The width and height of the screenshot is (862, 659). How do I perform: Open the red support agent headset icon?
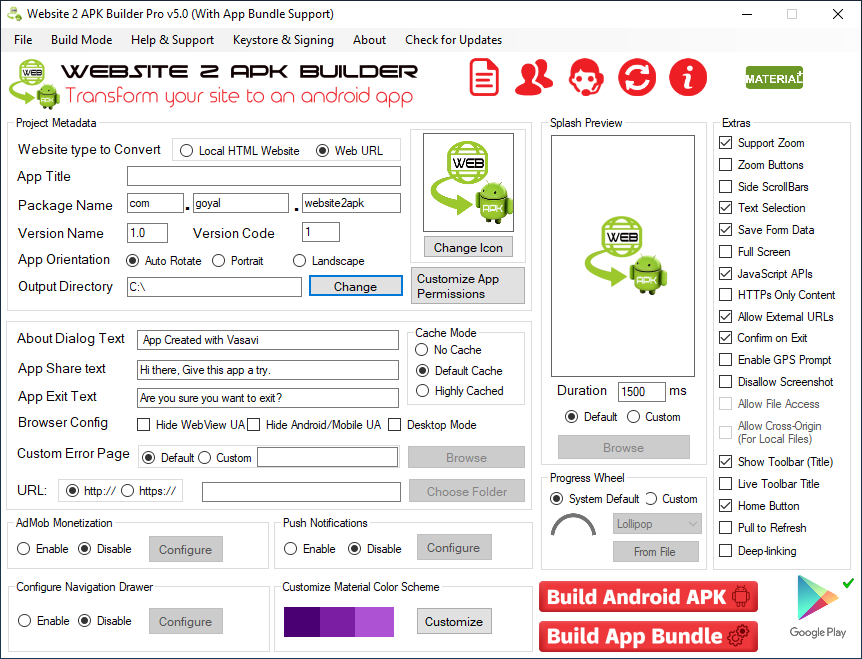tap(586, 77)
